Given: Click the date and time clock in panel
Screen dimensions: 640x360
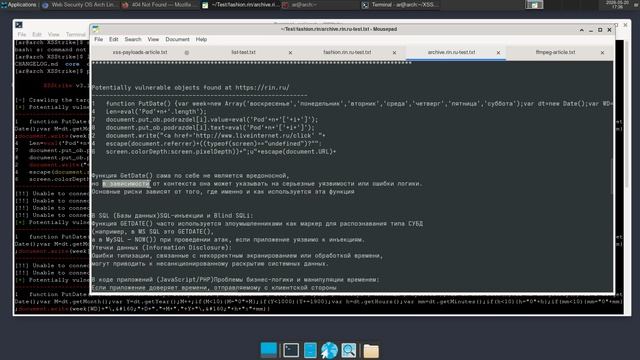Looking at the screenshot, I should [618, 4].
